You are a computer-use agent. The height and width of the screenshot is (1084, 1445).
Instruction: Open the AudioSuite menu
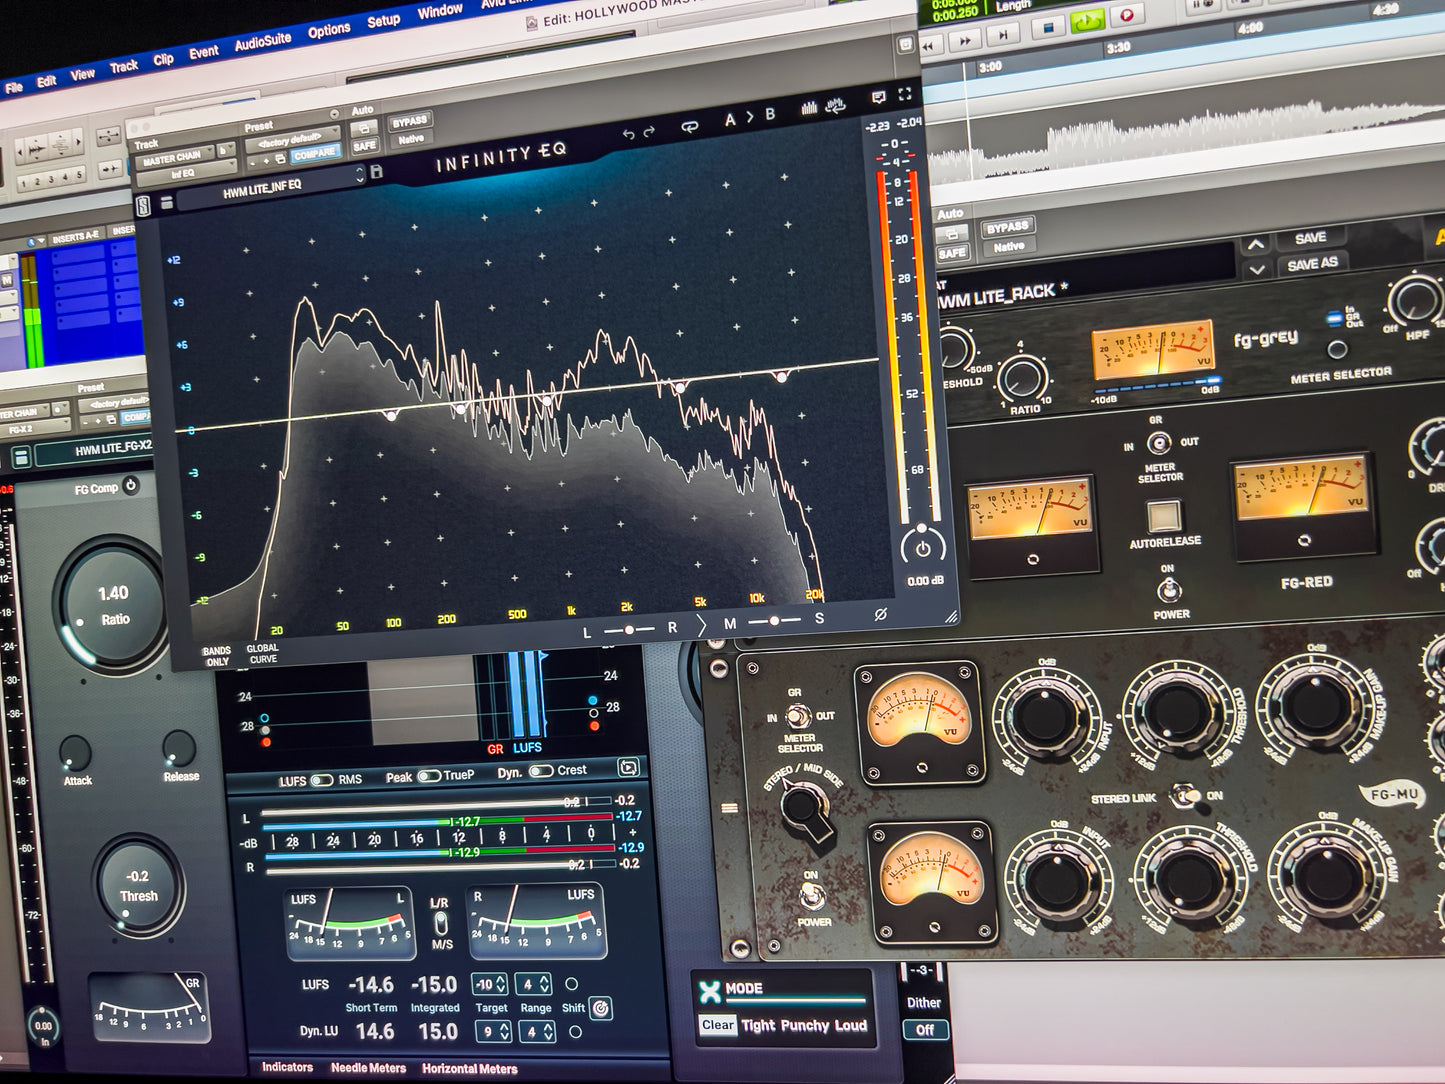[x=263, y=41]
